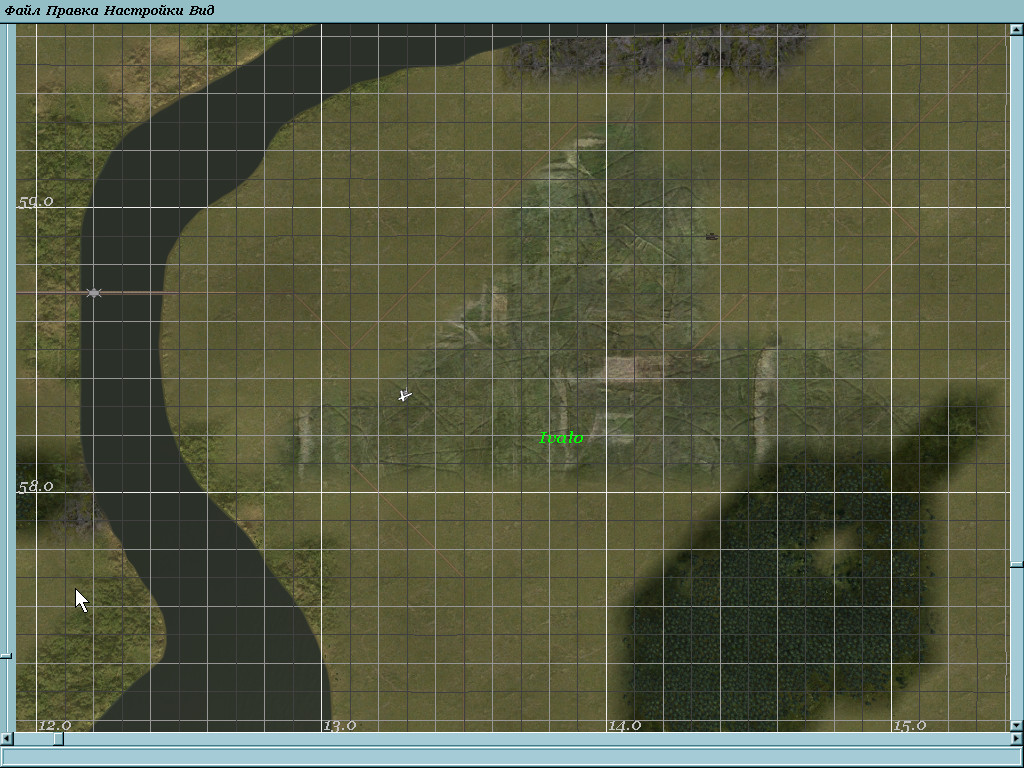Click the 15.0 grid coordinate label
The width and height of the screenshot is (1024, 768).
click(910, 725)
